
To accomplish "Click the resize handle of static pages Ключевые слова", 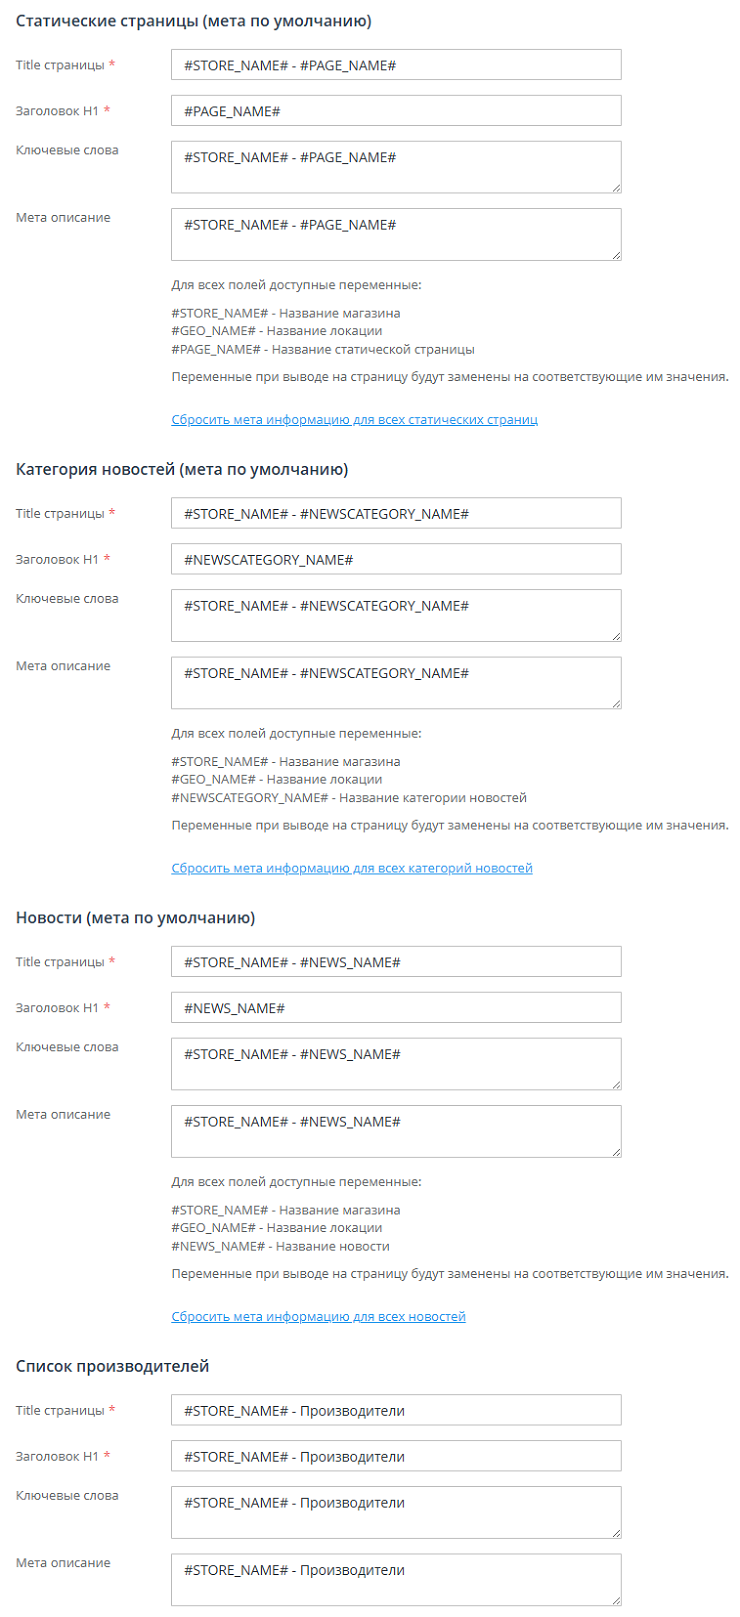I will (616, 187).
